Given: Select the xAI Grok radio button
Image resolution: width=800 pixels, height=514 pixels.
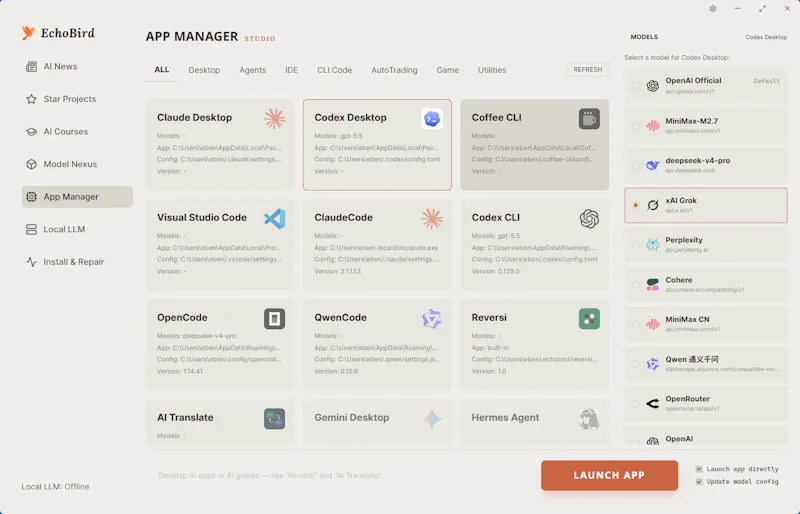Looking at the screenshot, I should pyautogui.click(x=635, y=205).
